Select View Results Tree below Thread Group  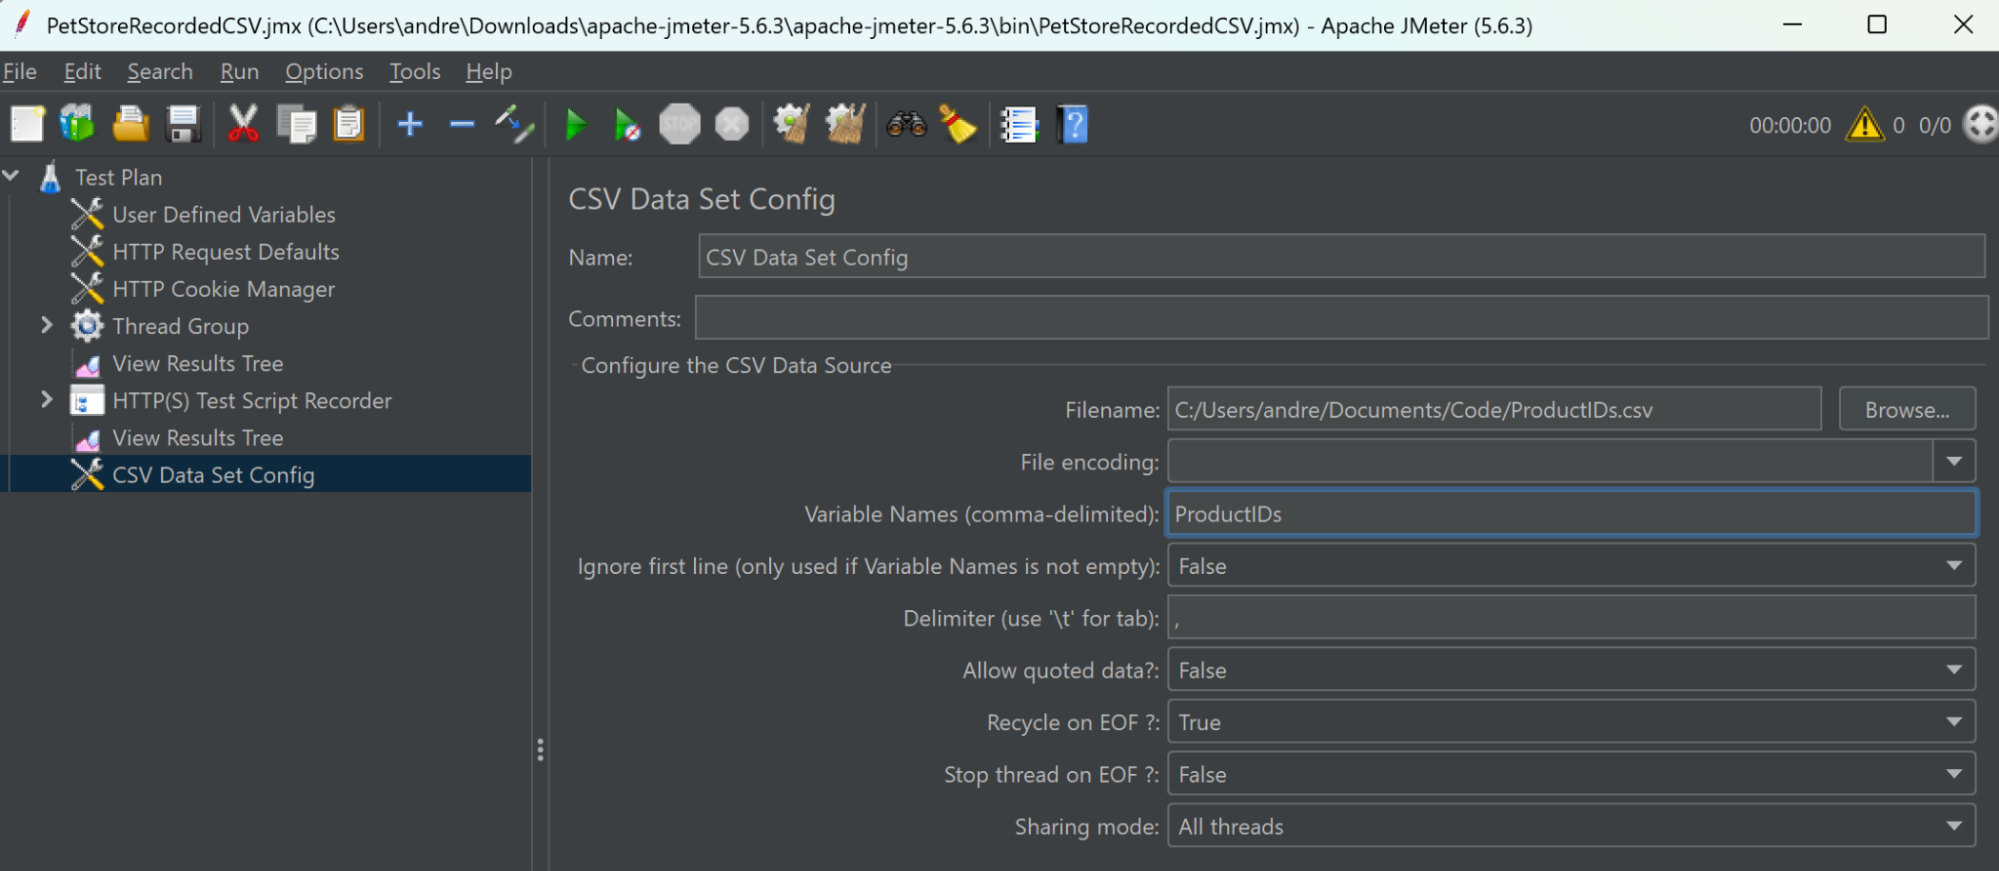pyautogui.click(x=198, y=363)
